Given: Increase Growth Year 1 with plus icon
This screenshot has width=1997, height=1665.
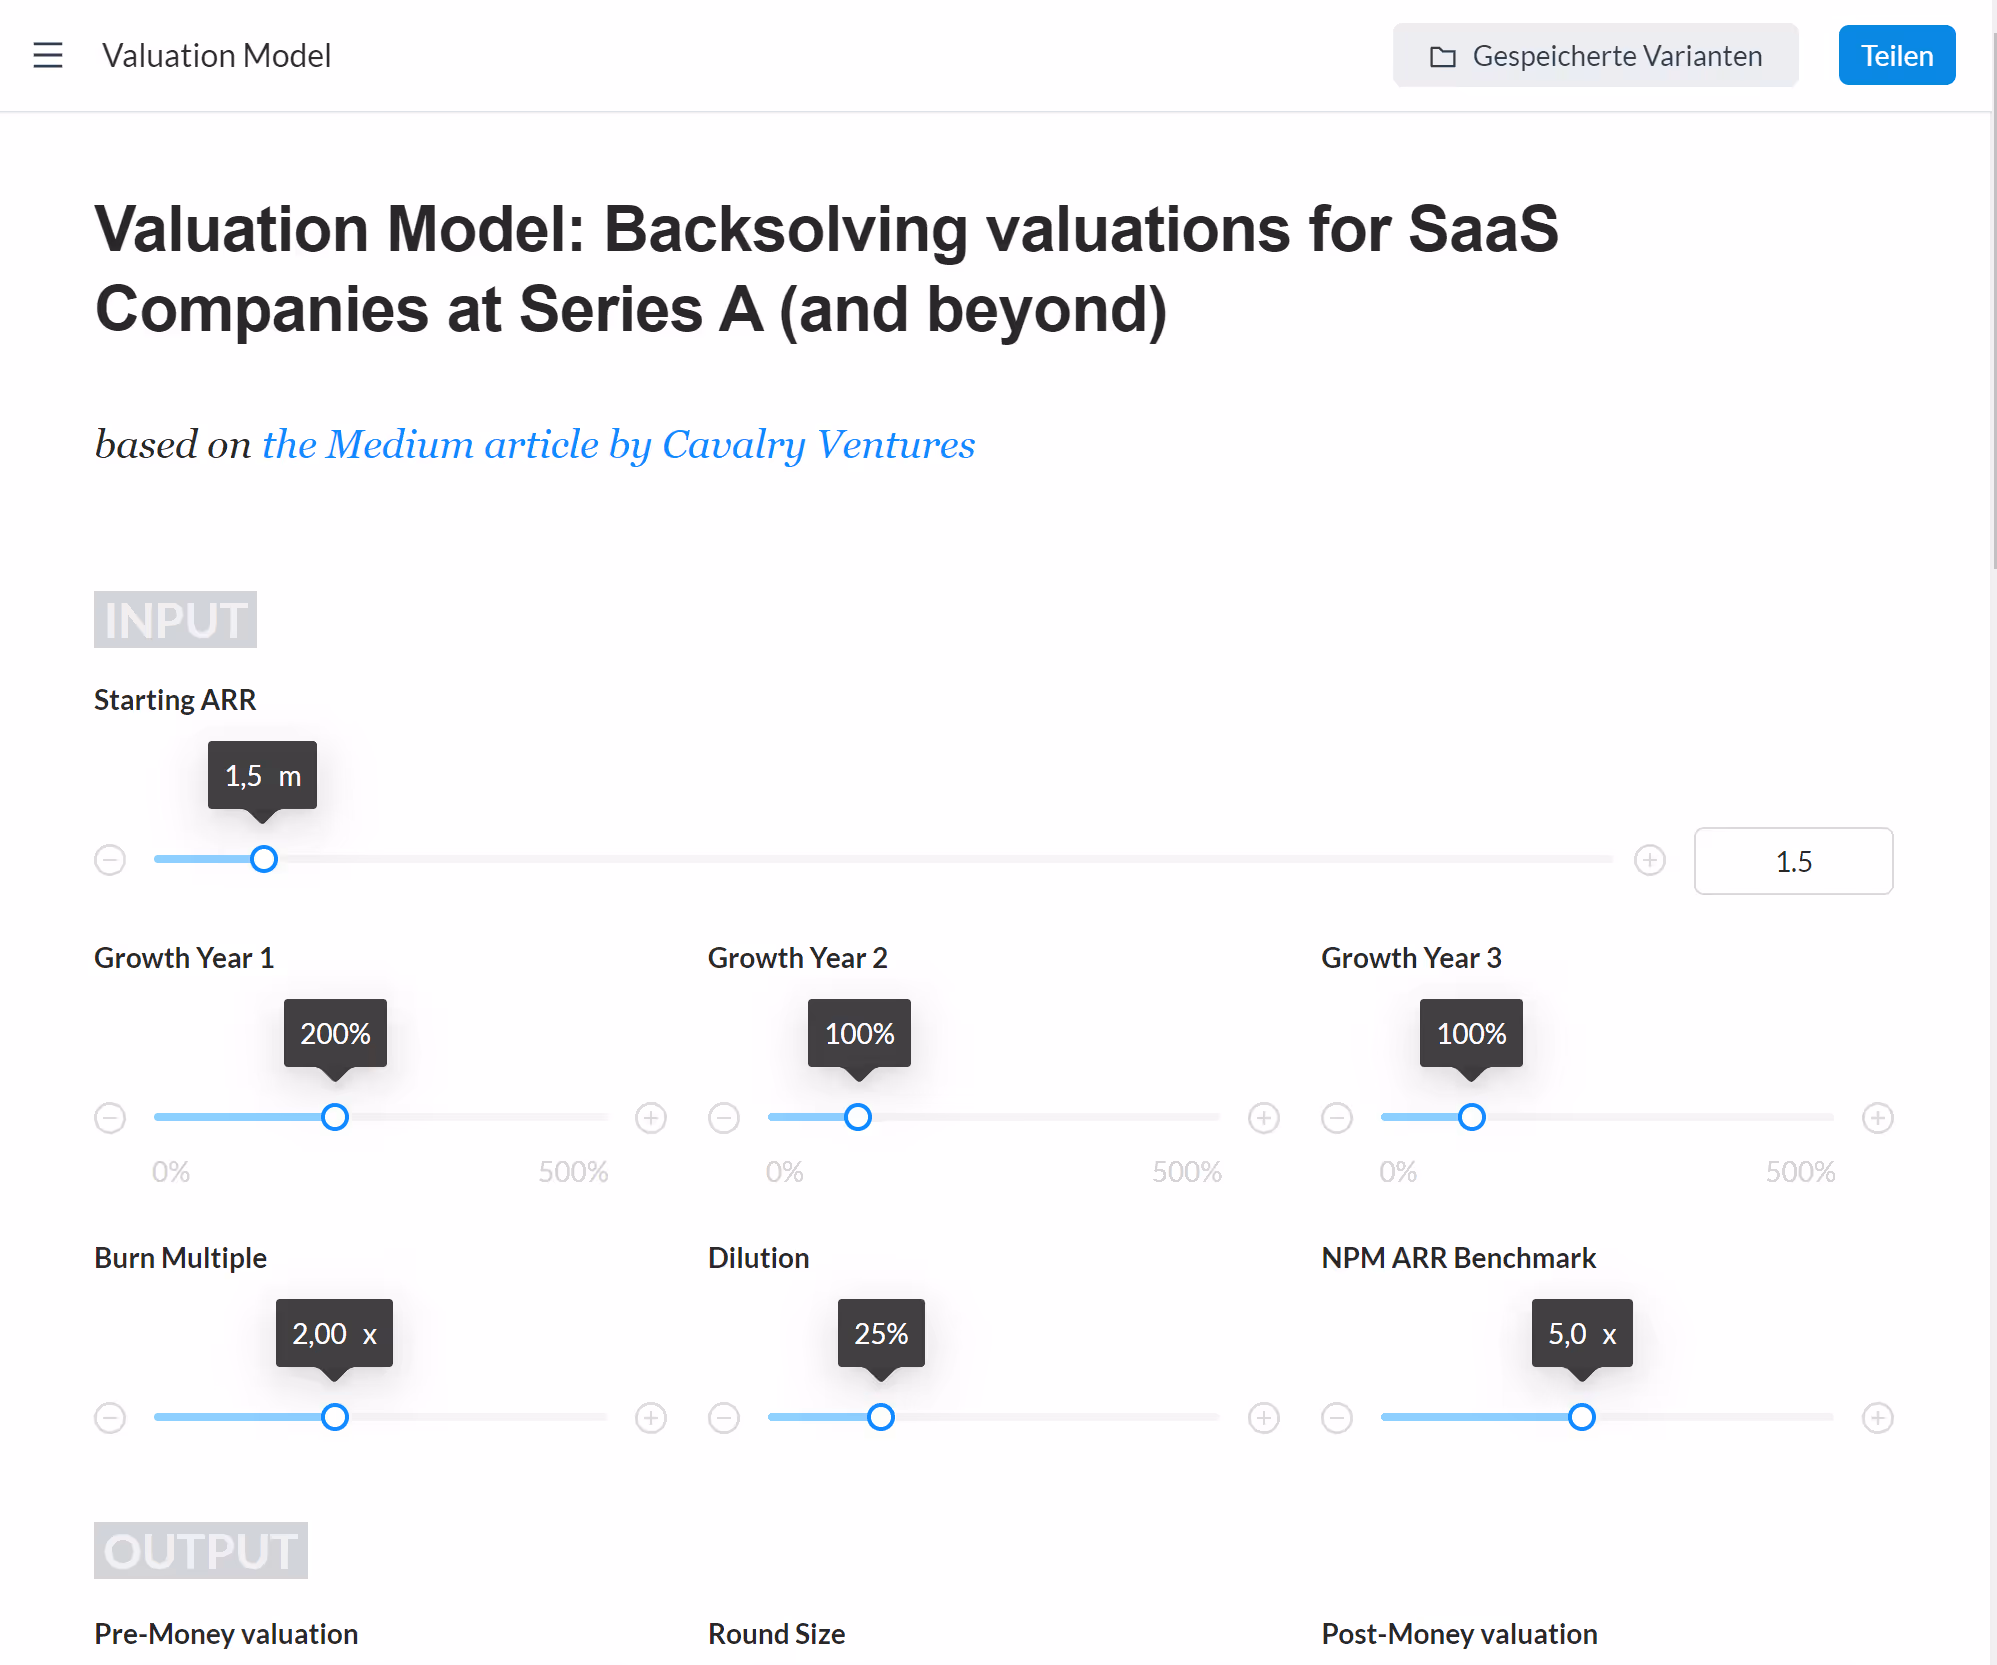Looking at the screenshot, I should click(651, 1118).
